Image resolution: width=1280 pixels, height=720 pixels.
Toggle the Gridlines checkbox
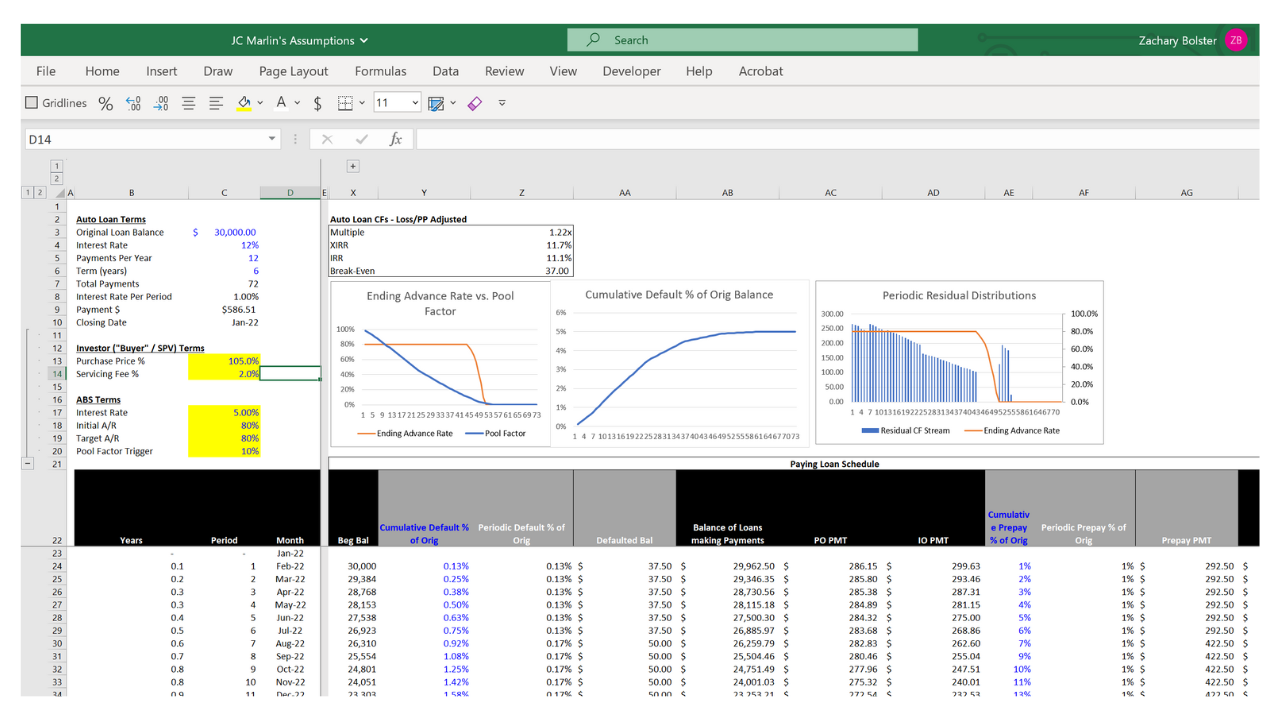[31, 103]
